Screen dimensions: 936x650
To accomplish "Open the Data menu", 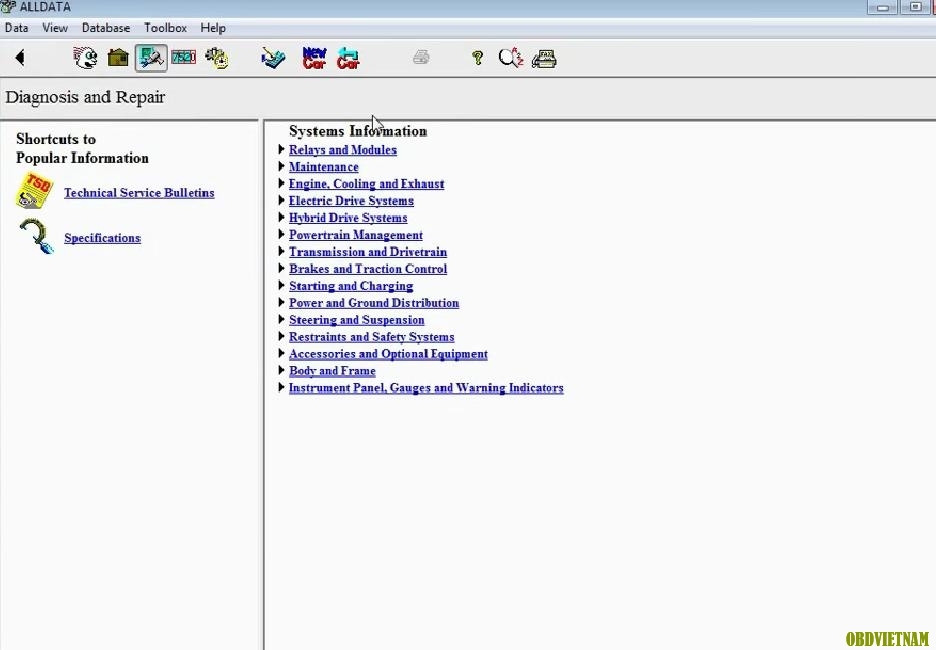I will (16, 28).
